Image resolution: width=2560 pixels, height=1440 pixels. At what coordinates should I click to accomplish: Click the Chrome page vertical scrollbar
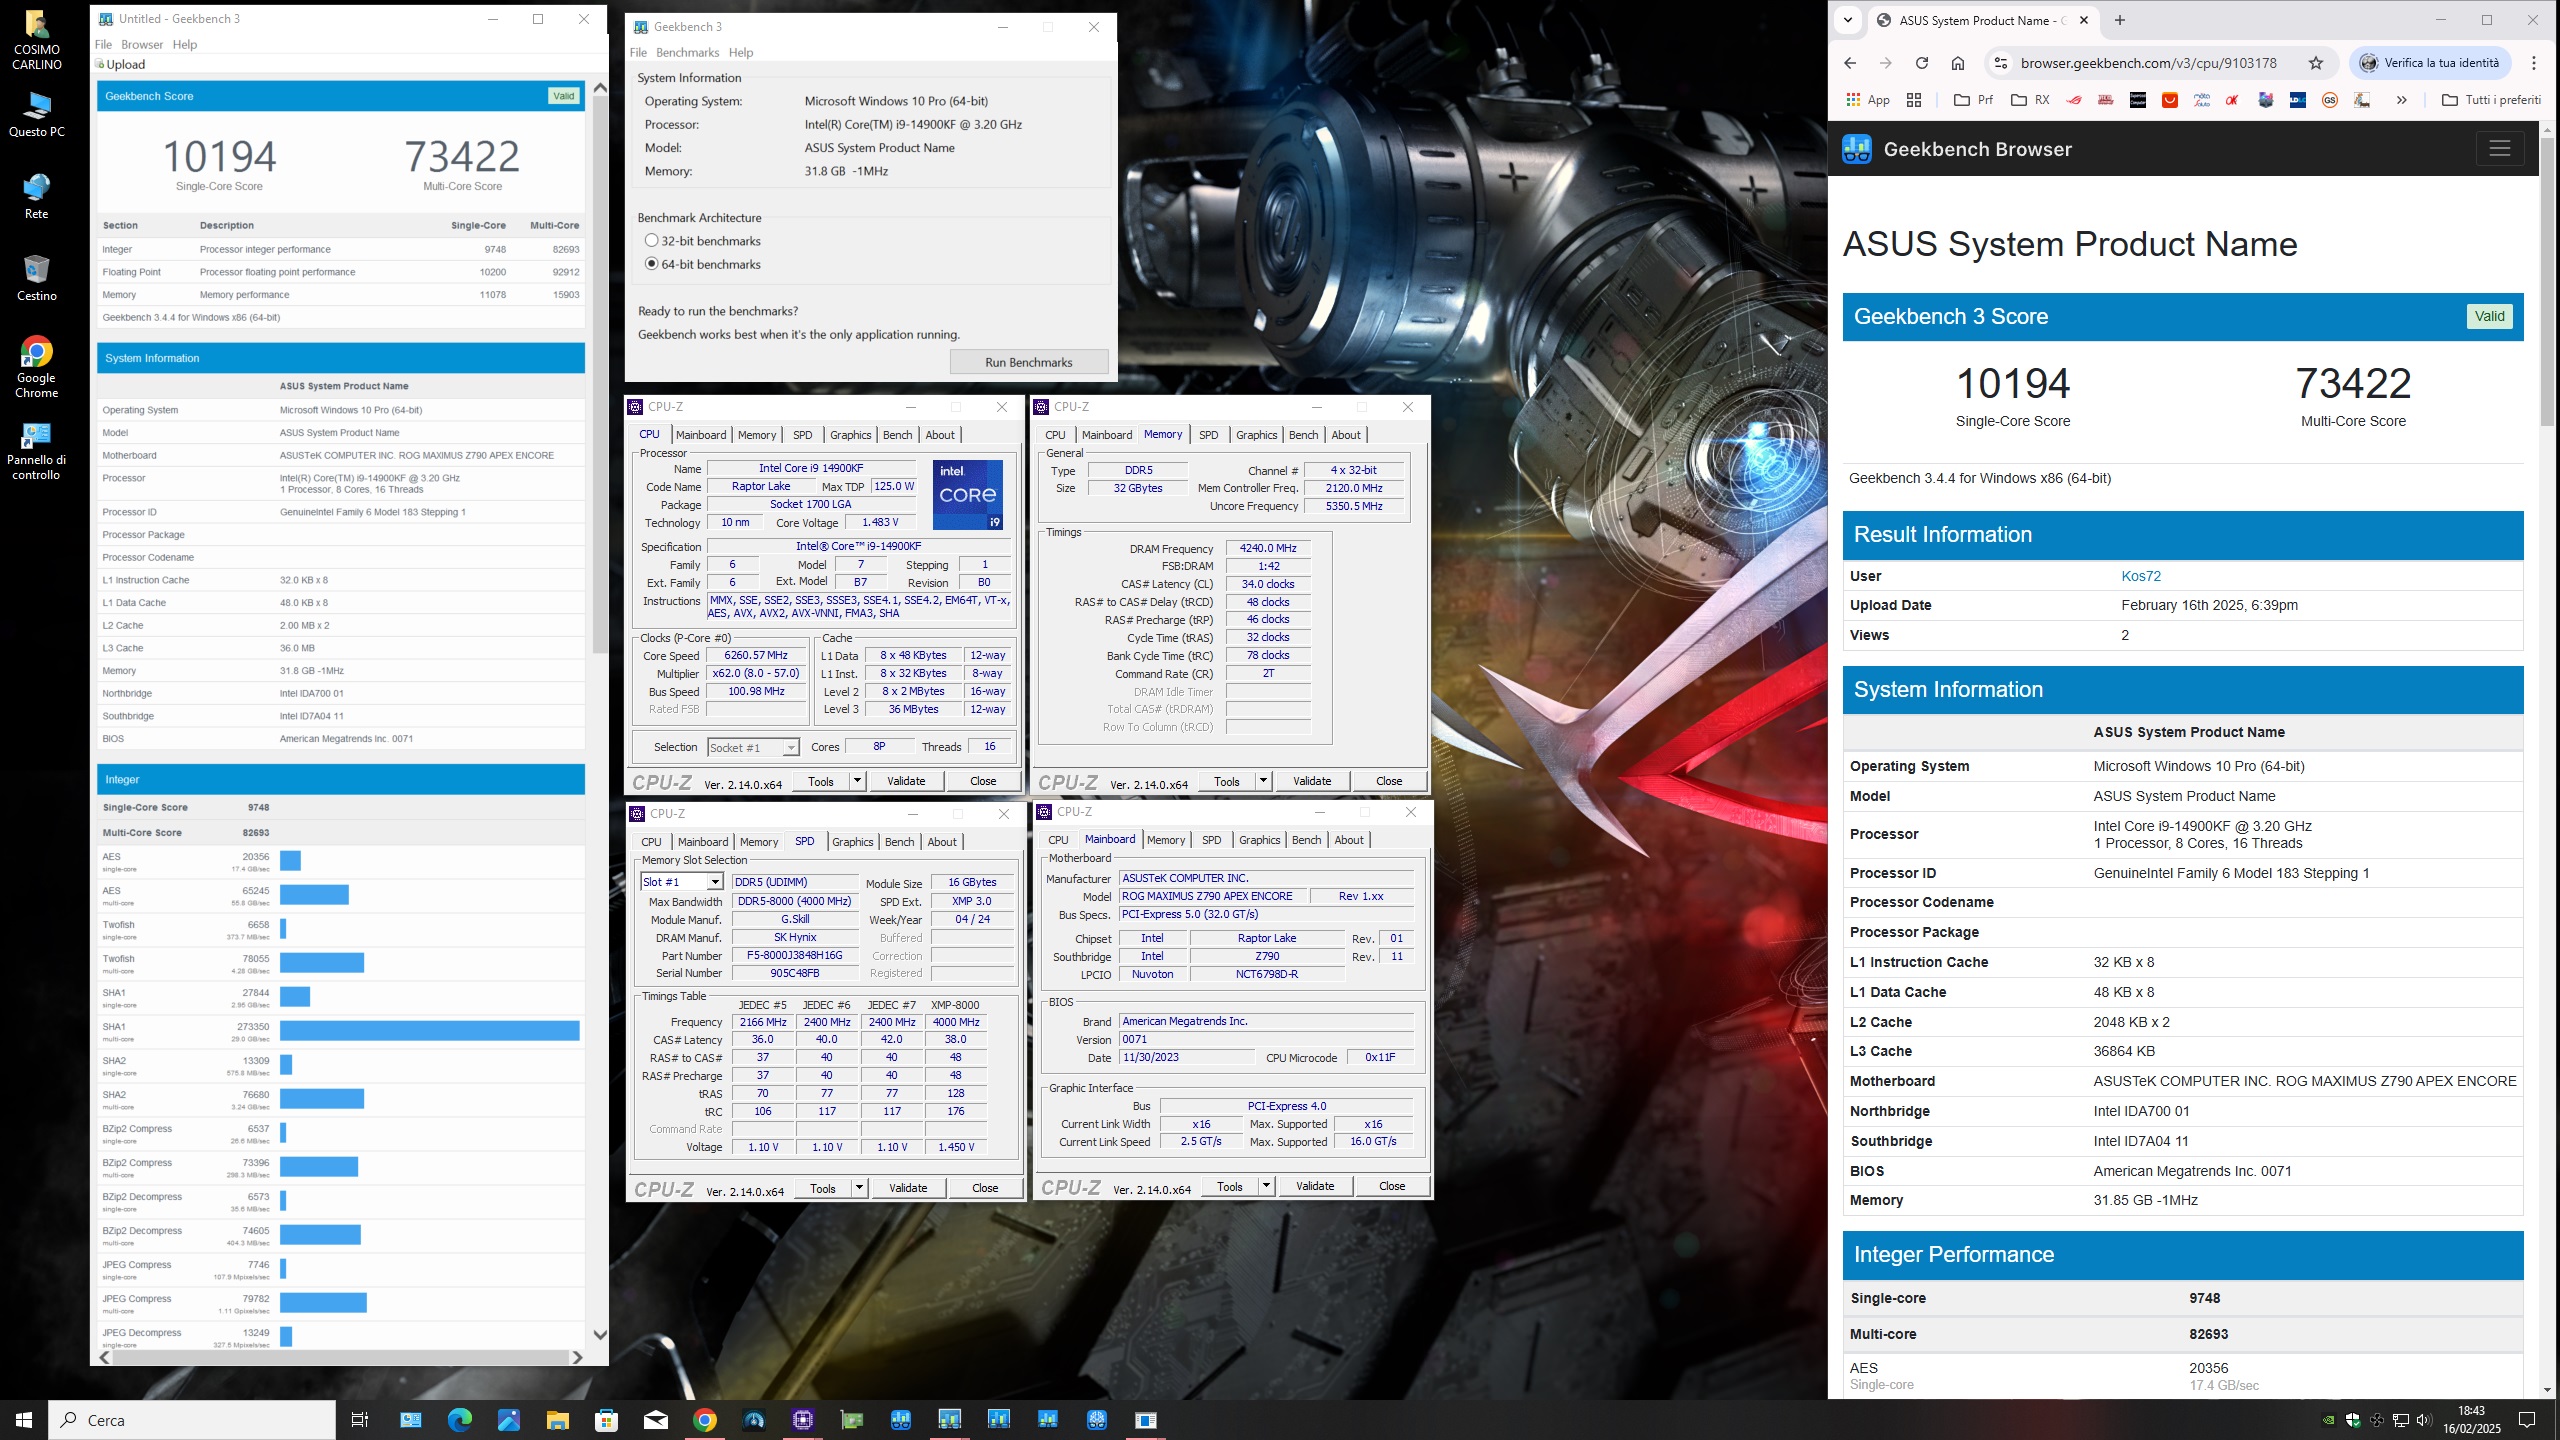(2546, 280)
